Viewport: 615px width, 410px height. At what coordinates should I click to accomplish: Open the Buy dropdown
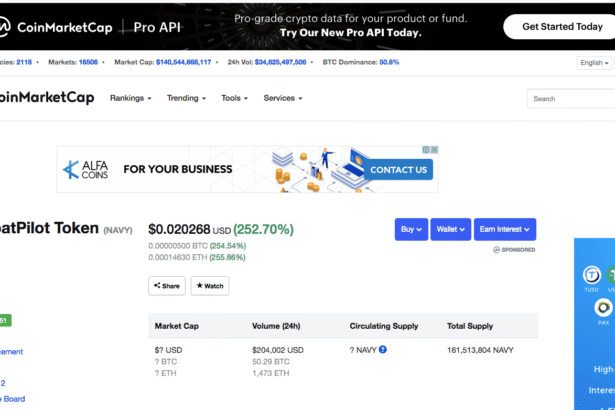411,229
